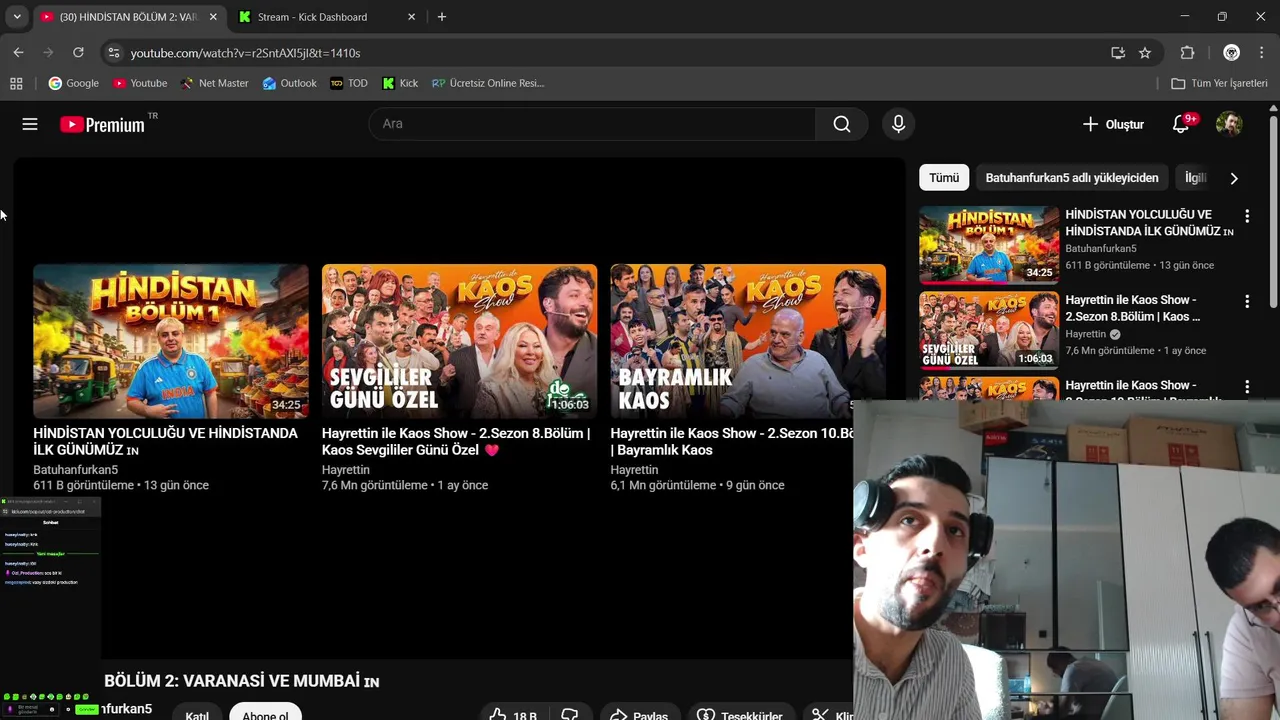
Task: Open end-screen title HİNDİSTAN YOLCULUĞU VE HİNDİSTANDA İLK GÜNÜMÜZ
Action: (x=165, y=441)
